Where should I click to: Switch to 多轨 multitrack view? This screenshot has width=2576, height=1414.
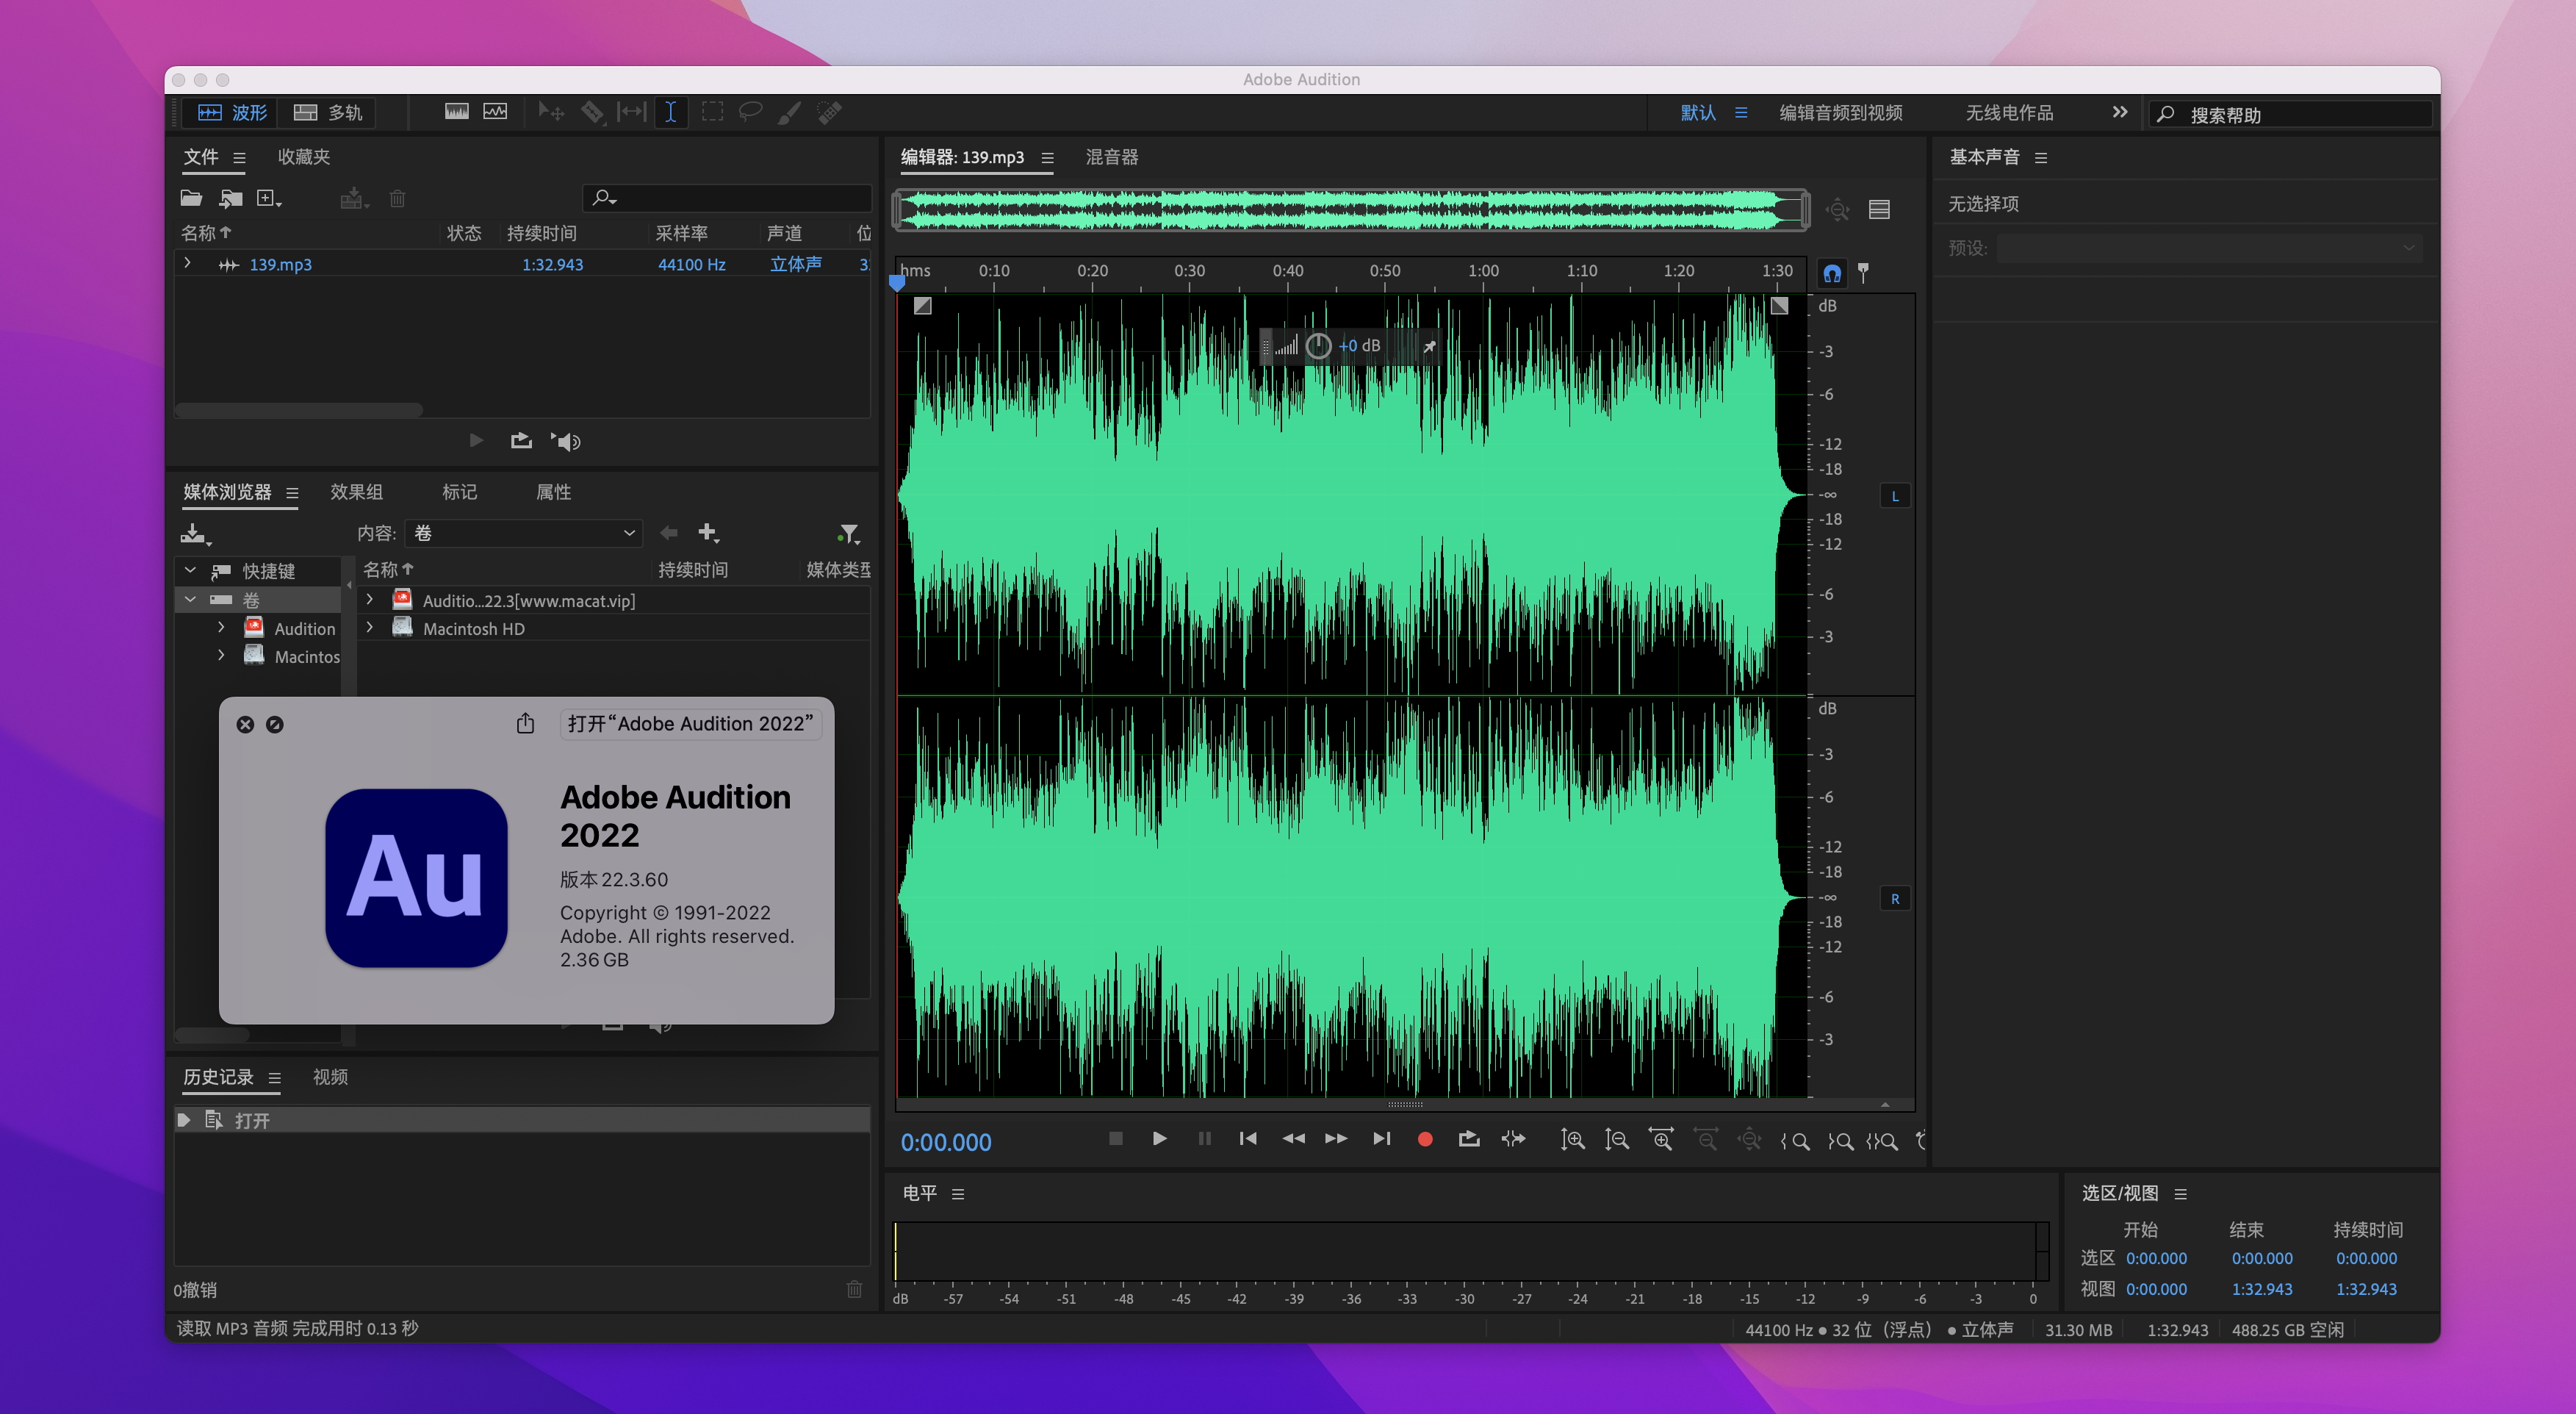coord(328,112)
